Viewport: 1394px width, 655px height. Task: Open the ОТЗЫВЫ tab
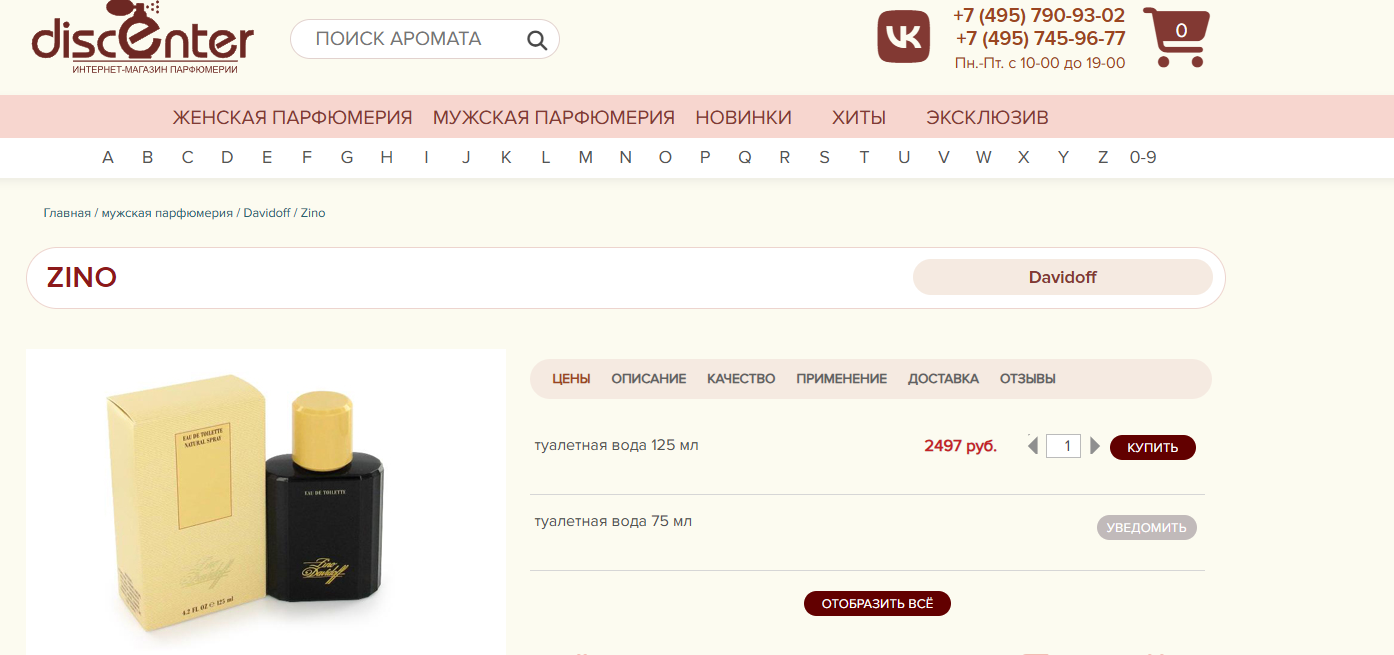(1028, 379)
